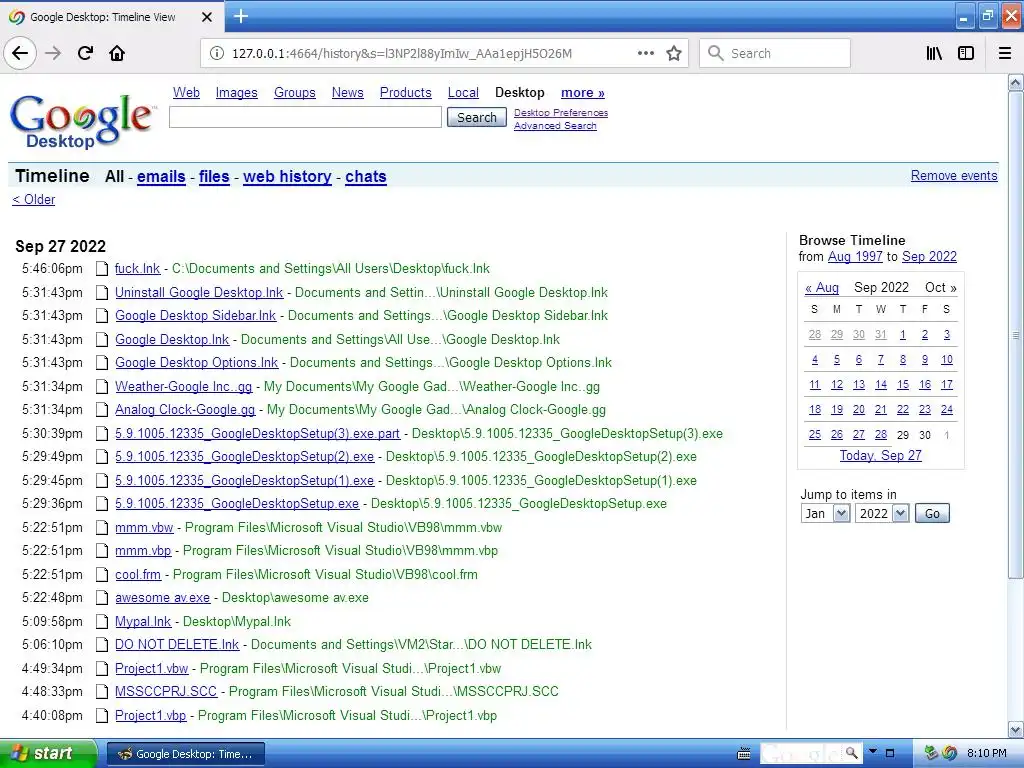The height and width of the screenshot is (768, 1024).
Task: Open the browser home page icon
Action: click(117, 53)
